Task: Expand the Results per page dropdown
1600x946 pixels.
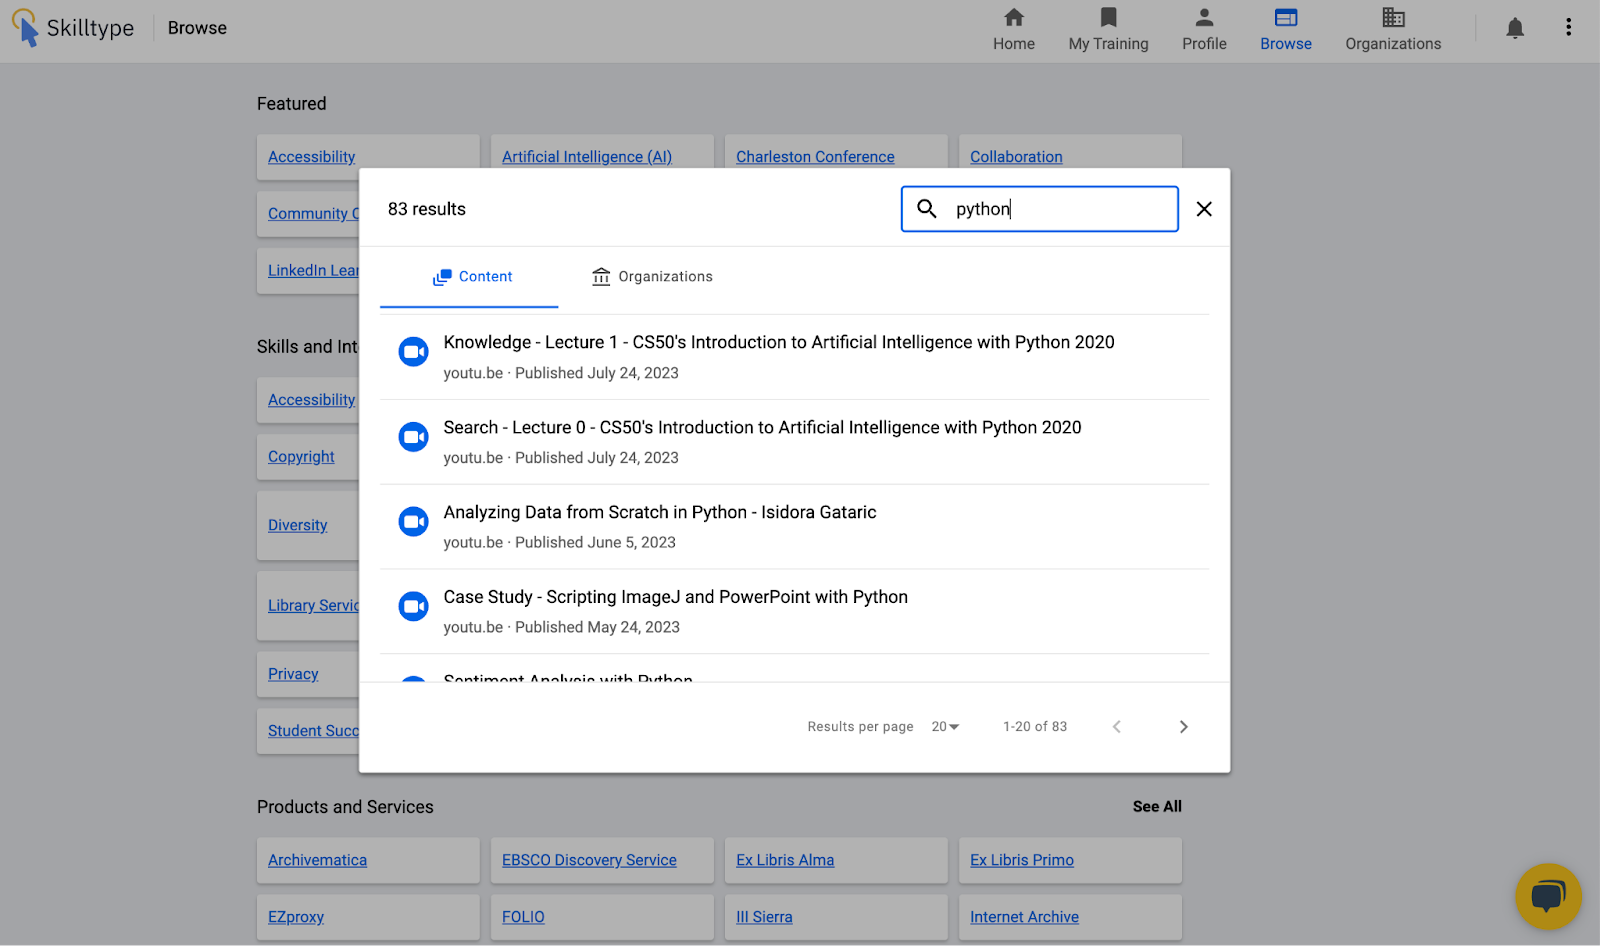Action: 945,727
